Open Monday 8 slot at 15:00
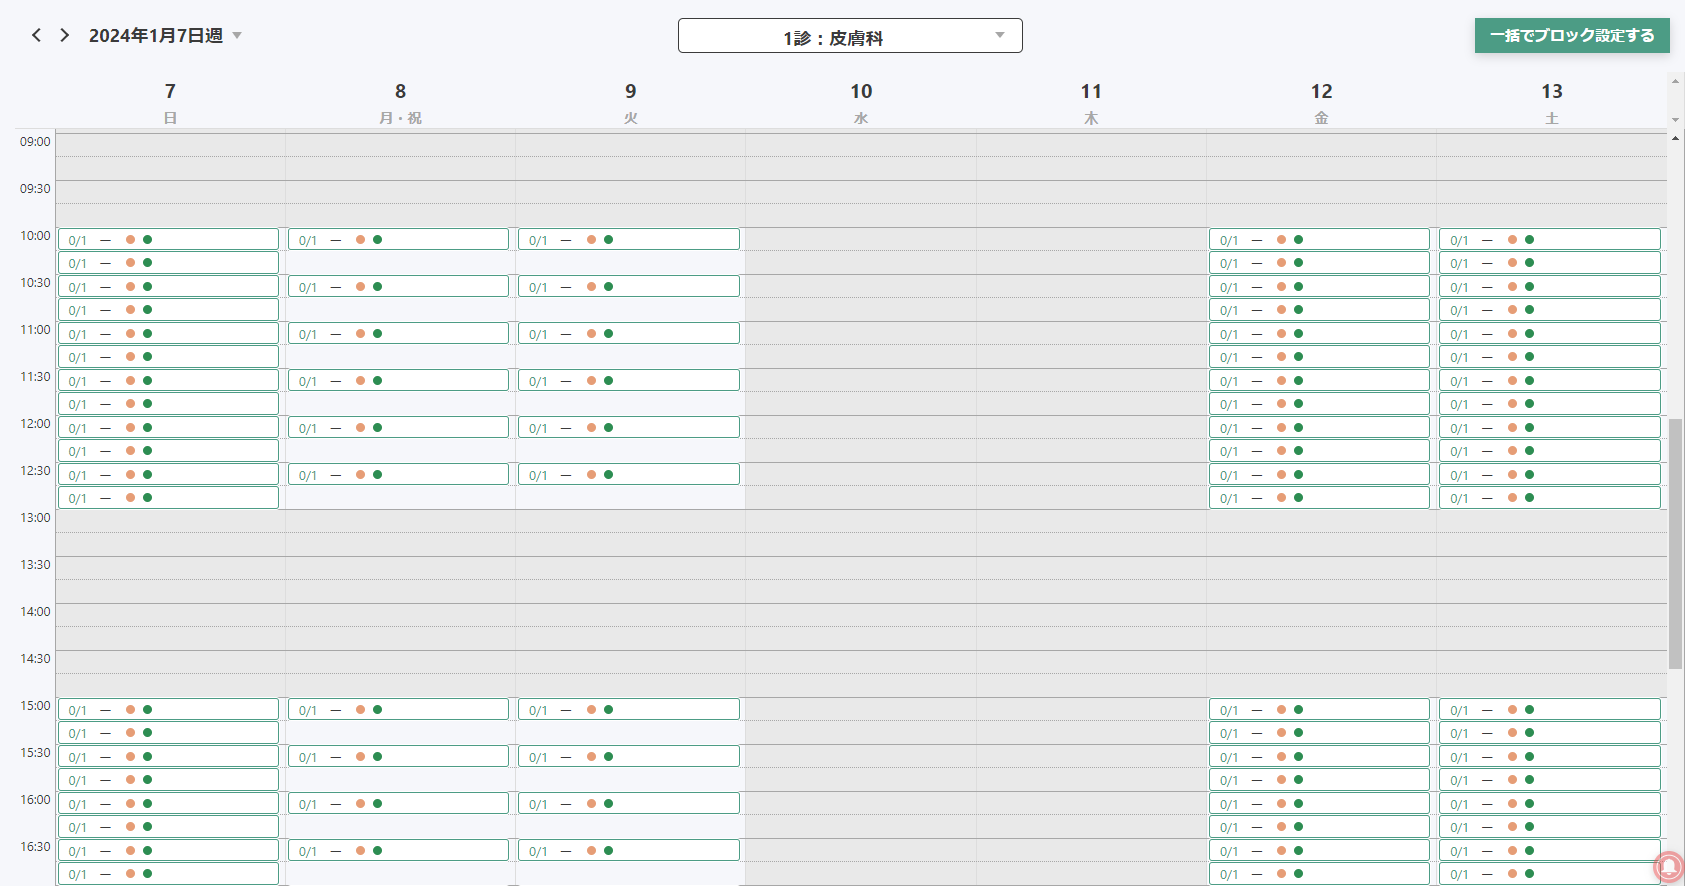This screenshot has width=1685, height=886. (x=398, y=709)
